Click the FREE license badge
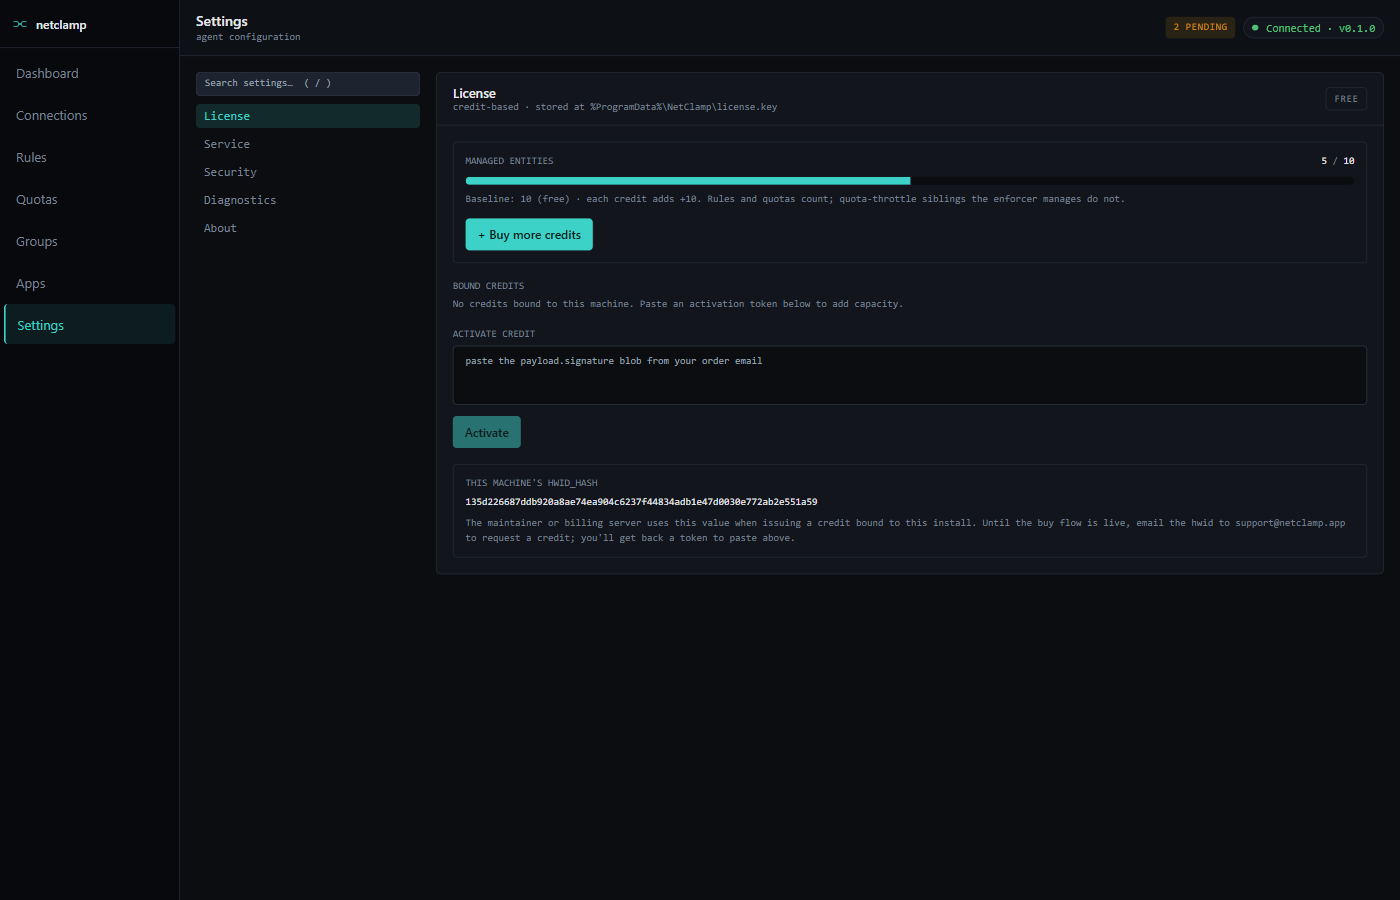Screen dimensions: 1400x900 pyautogui.click(x=1346, y=99)
